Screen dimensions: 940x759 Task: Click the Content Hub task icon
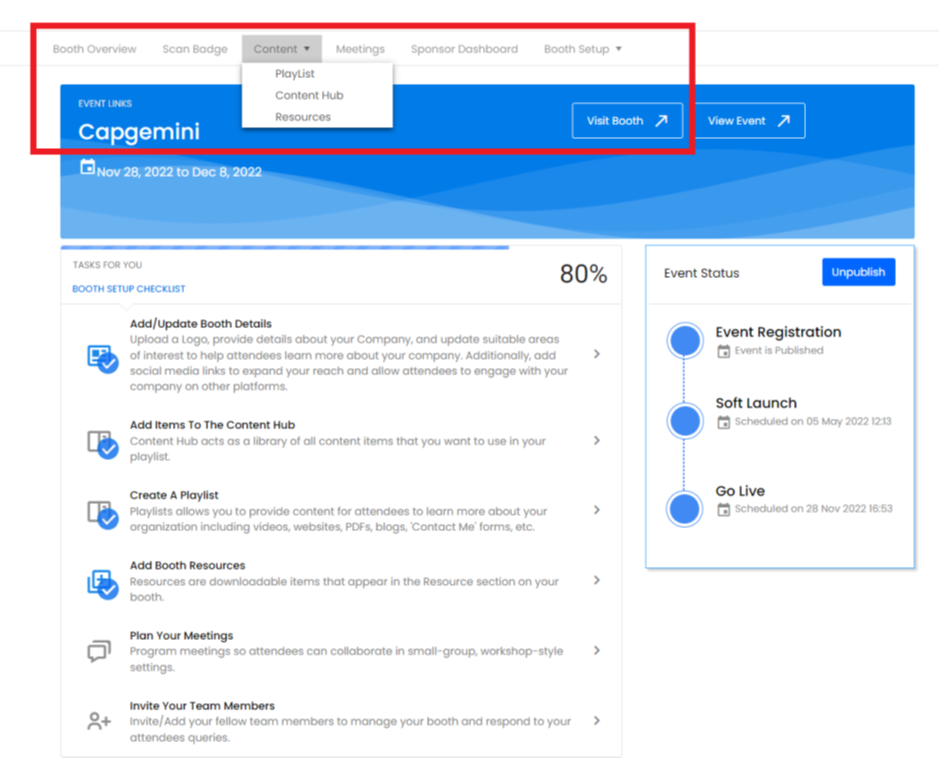102,444
